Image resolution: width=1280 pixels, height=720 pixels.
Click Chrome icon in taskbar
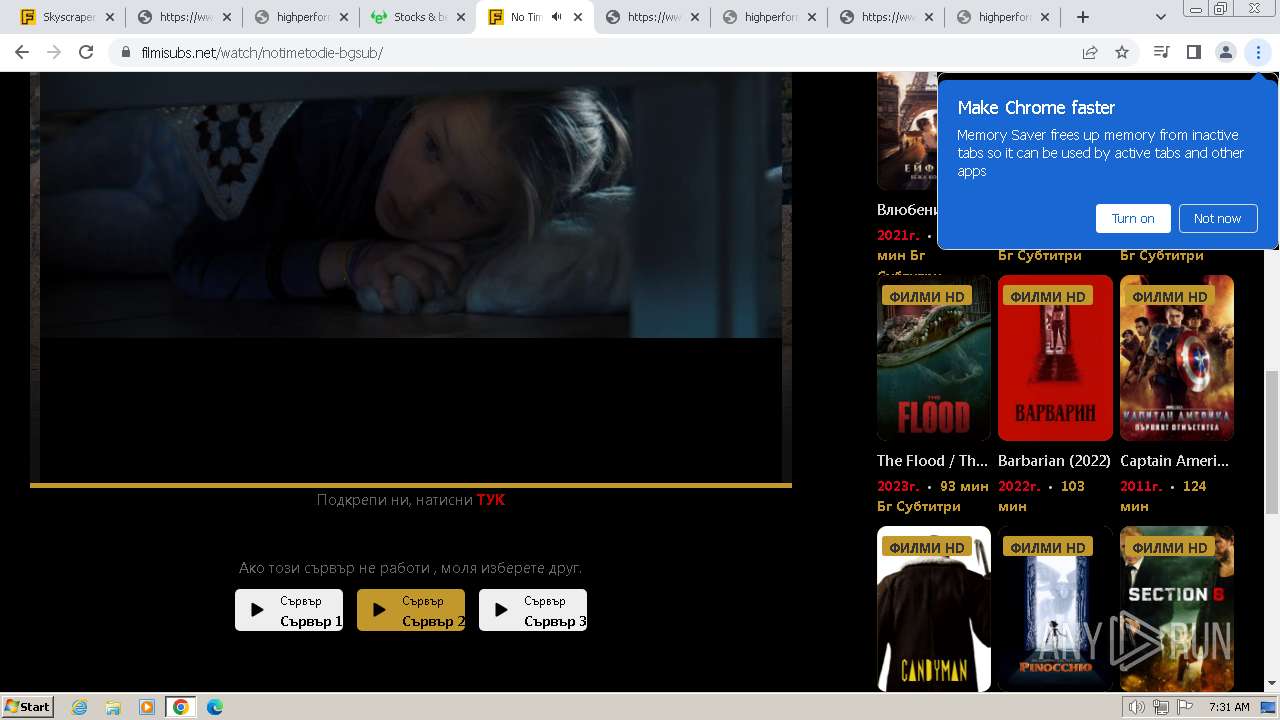pos(181,707)
